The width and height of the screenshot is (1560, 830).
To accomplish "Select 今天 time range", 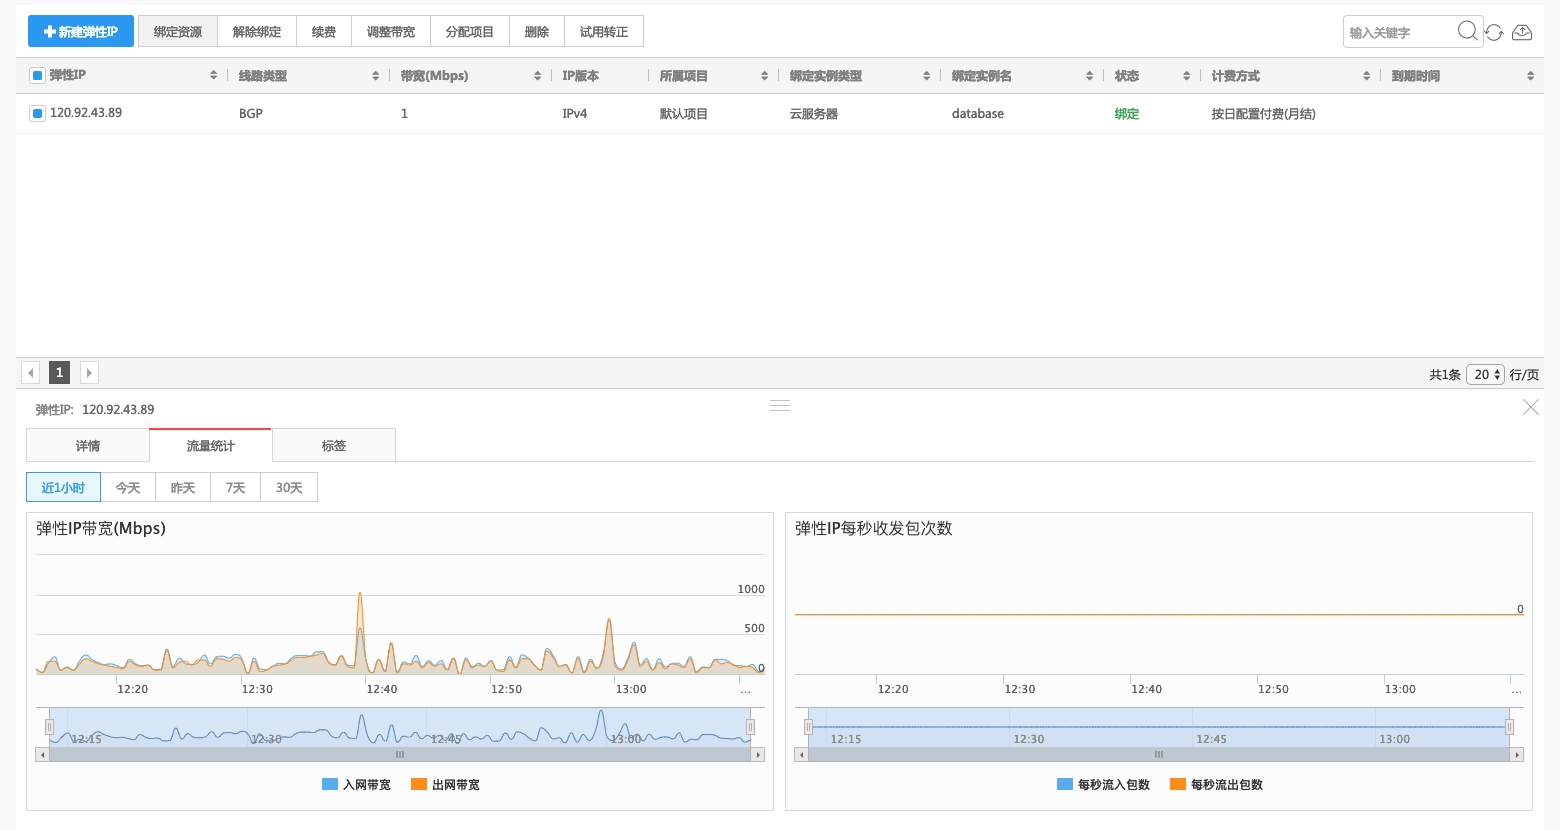I will pyautogui.click(x=128, y=488).
